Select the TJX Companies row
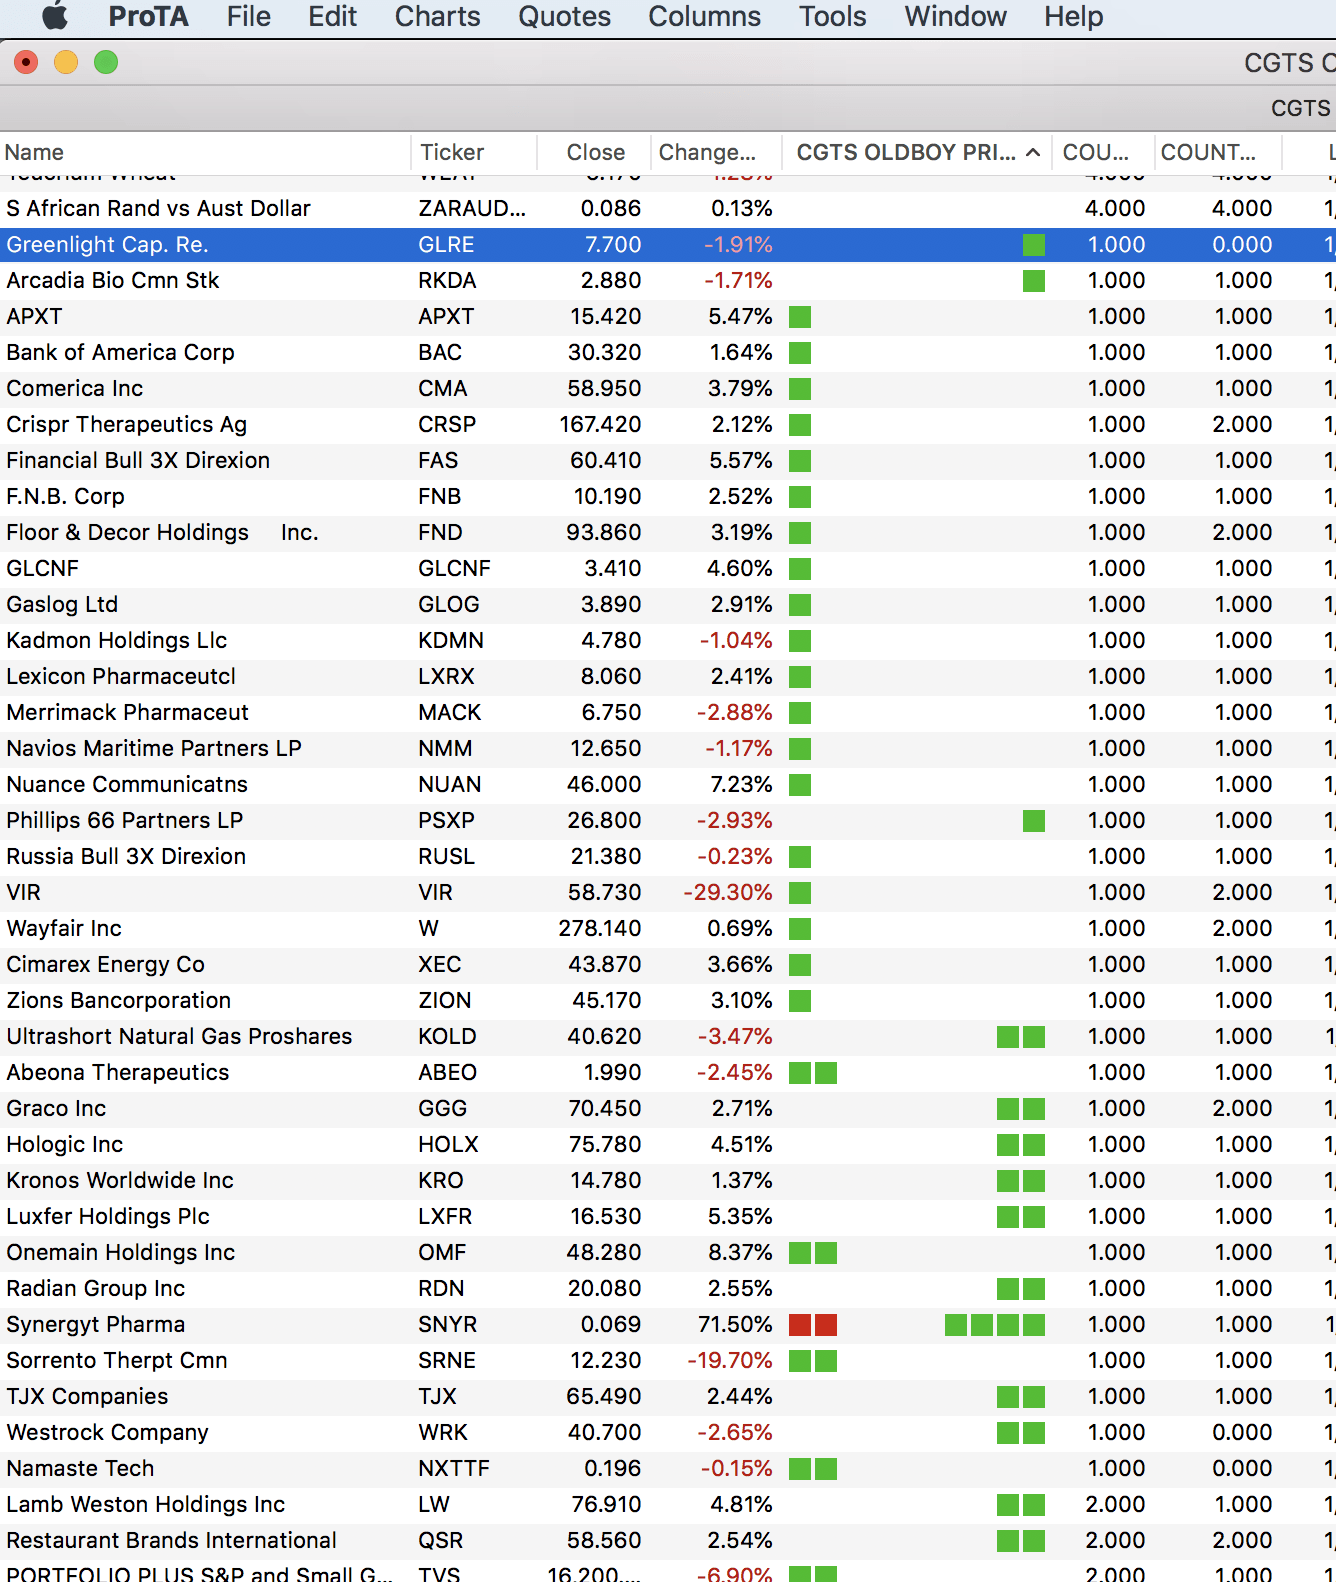Image resolution: width=1336 pixels, height=1582 pixels. click(668, 1397)
